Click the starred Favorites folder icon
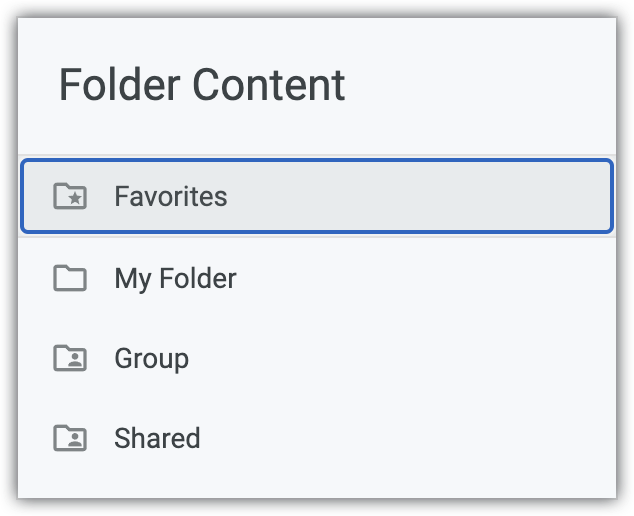Image resolution: width=634 pixels, height=516 pixels. click(70, 196)
